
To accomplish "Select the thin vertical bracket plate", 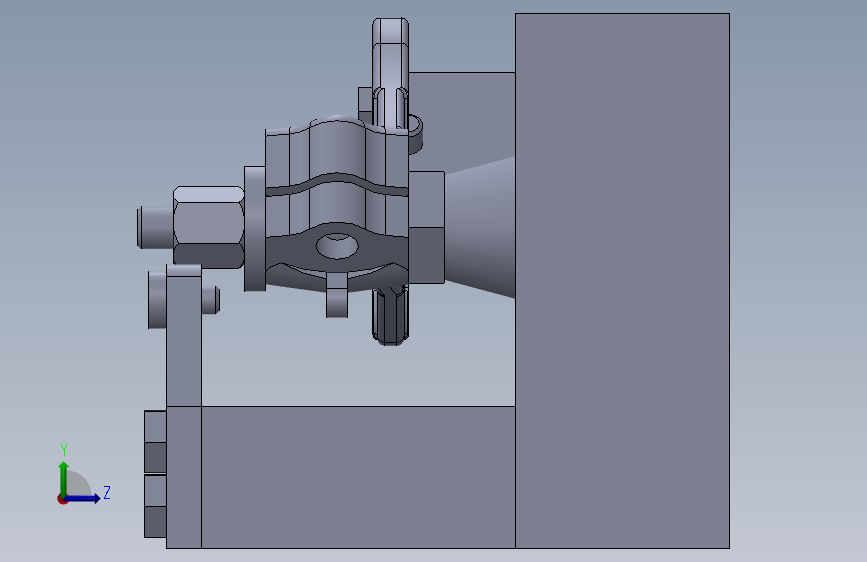I will (184, 336).
